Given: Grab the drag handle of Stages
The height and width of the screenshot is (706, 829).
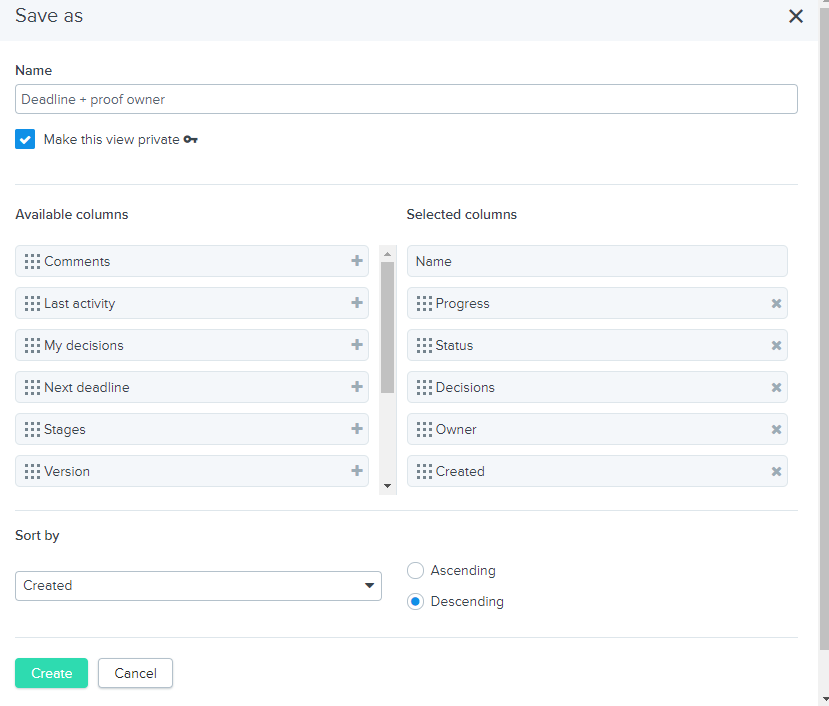Looking at the screenshot, I should (x=32, y=429).
